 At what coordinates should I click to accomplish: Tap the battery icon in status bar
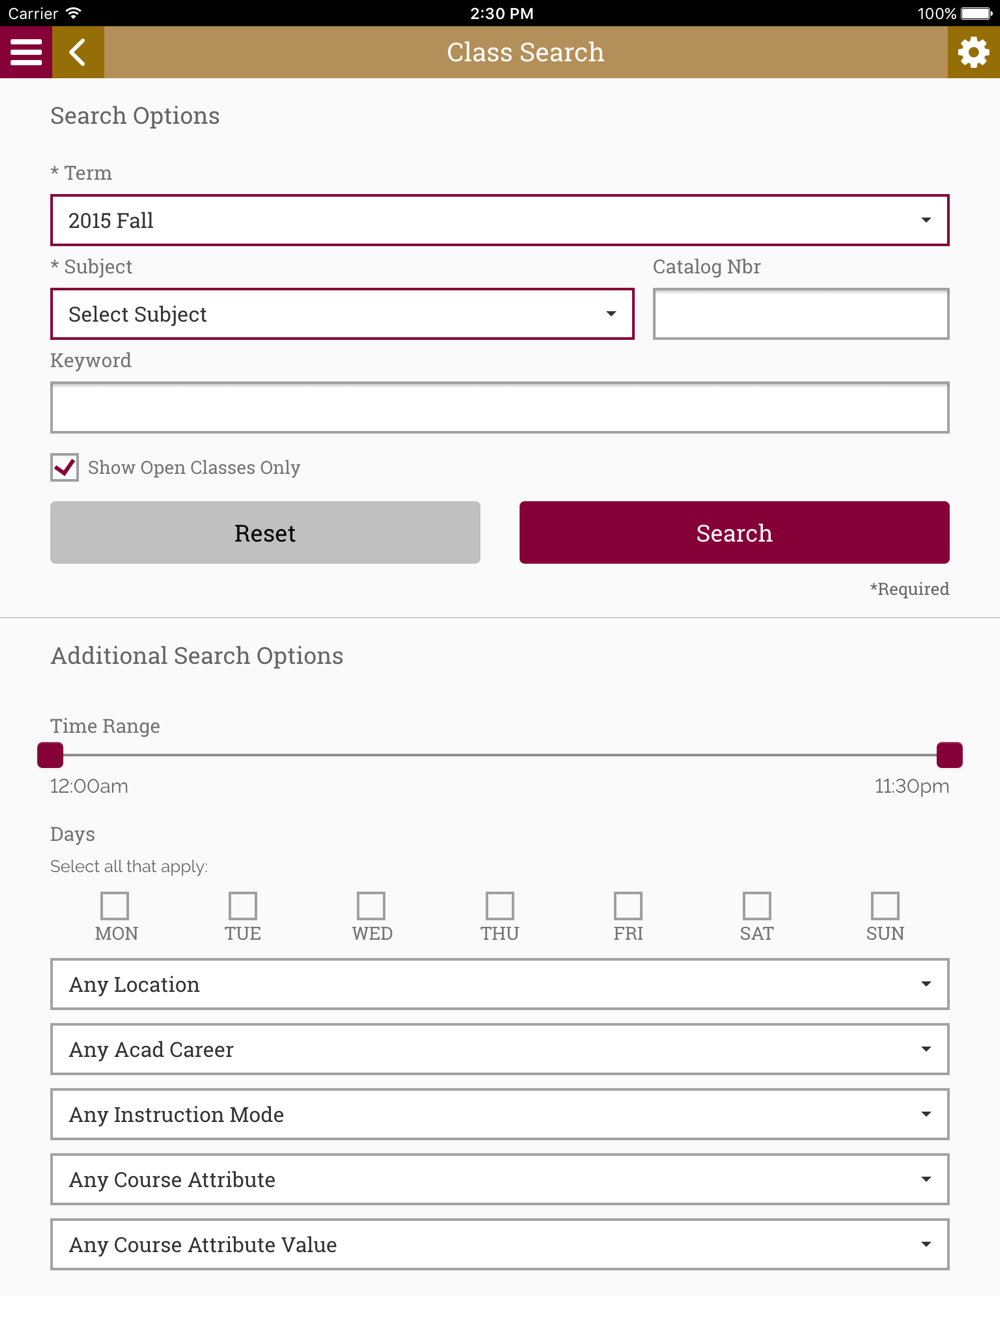977,13
